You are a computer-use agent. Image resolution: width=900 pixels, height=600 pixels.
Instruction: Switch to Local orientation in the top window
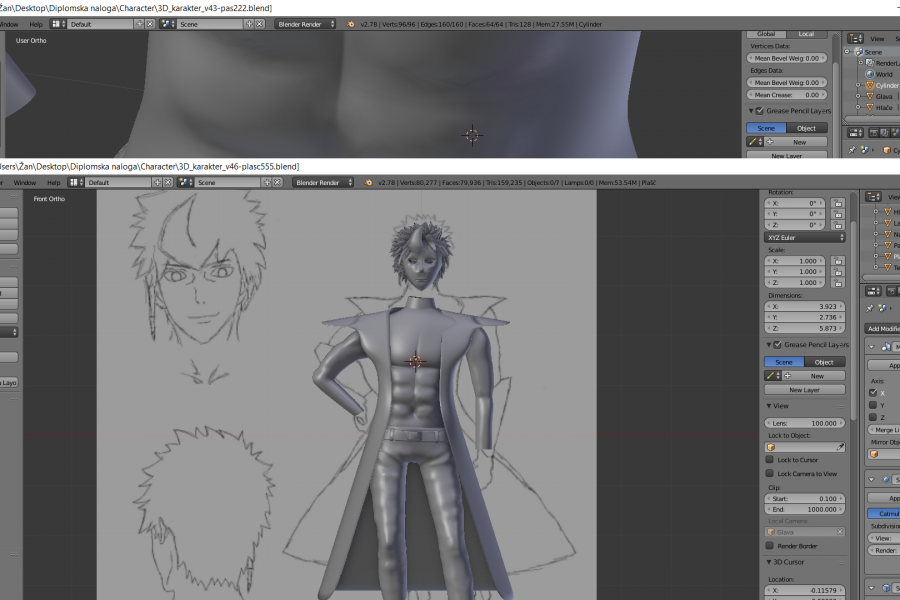[806, 34]
